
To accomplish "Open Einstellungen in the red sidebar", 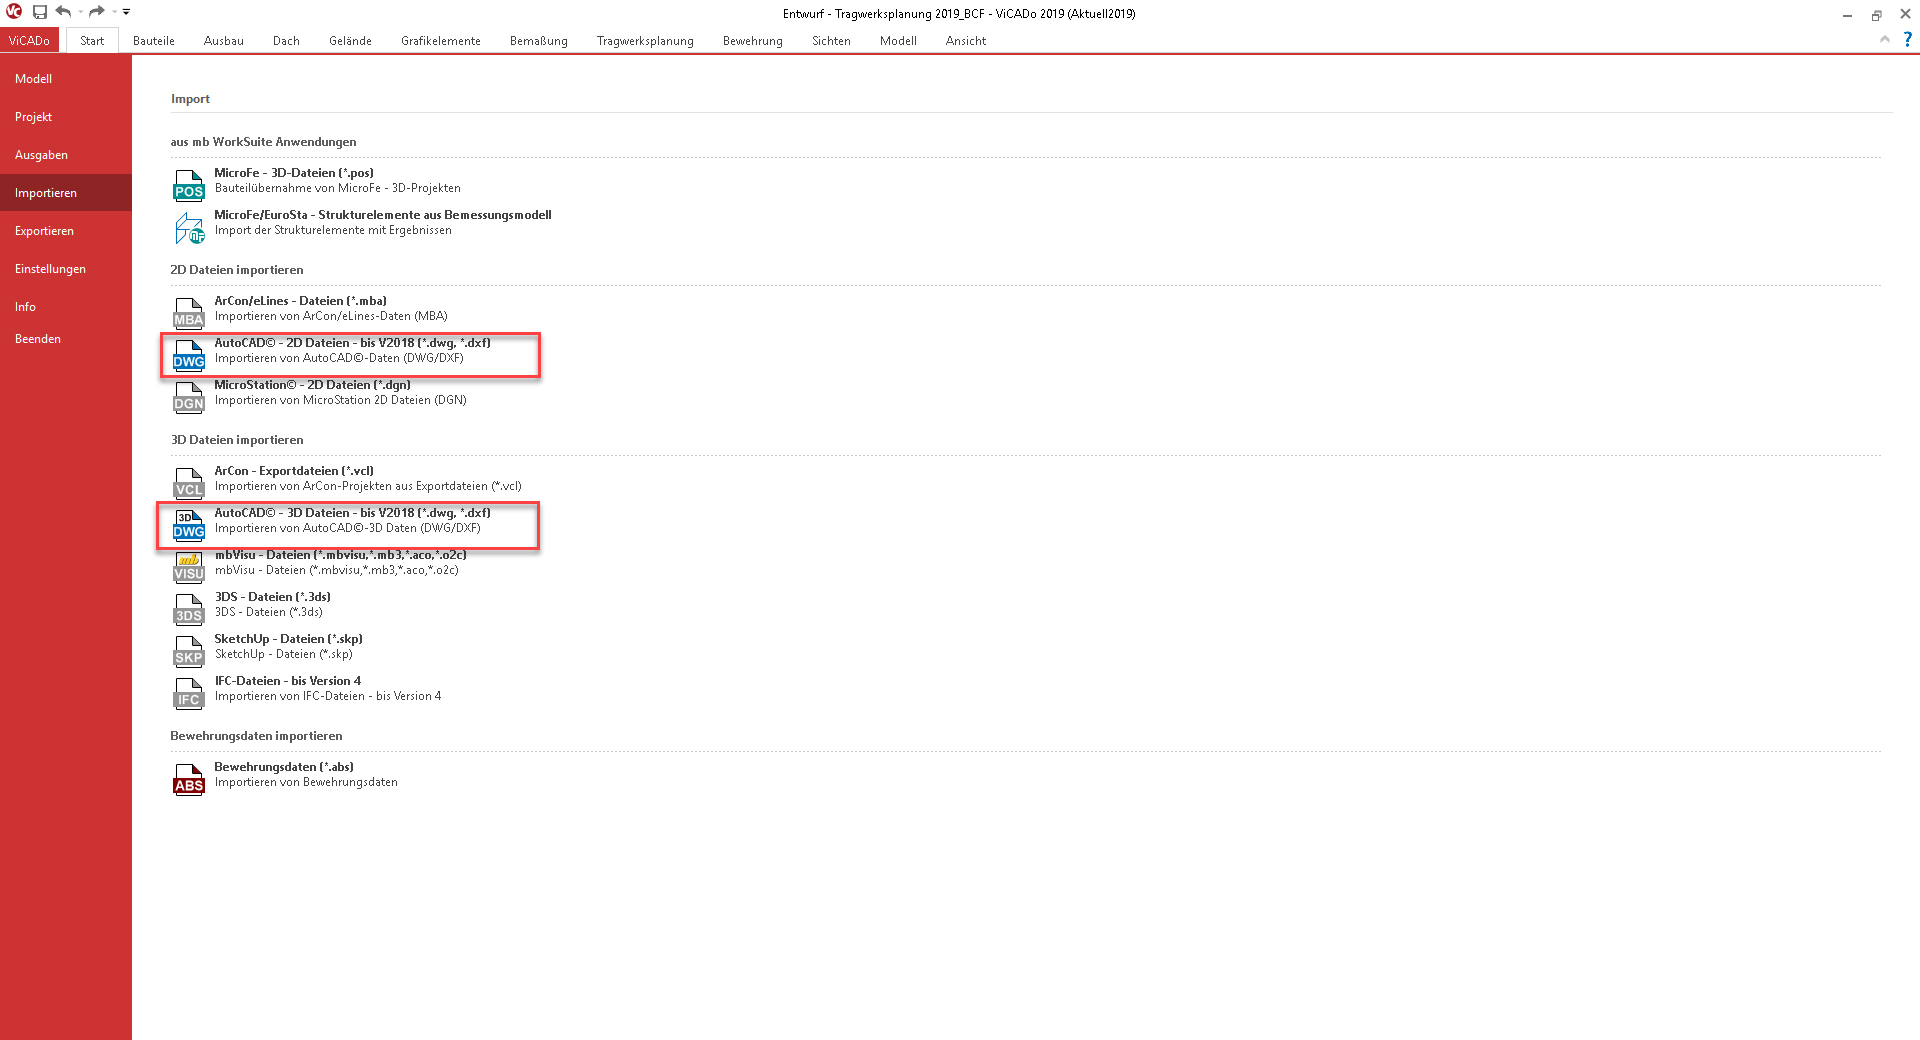I will tap(66, 269).
